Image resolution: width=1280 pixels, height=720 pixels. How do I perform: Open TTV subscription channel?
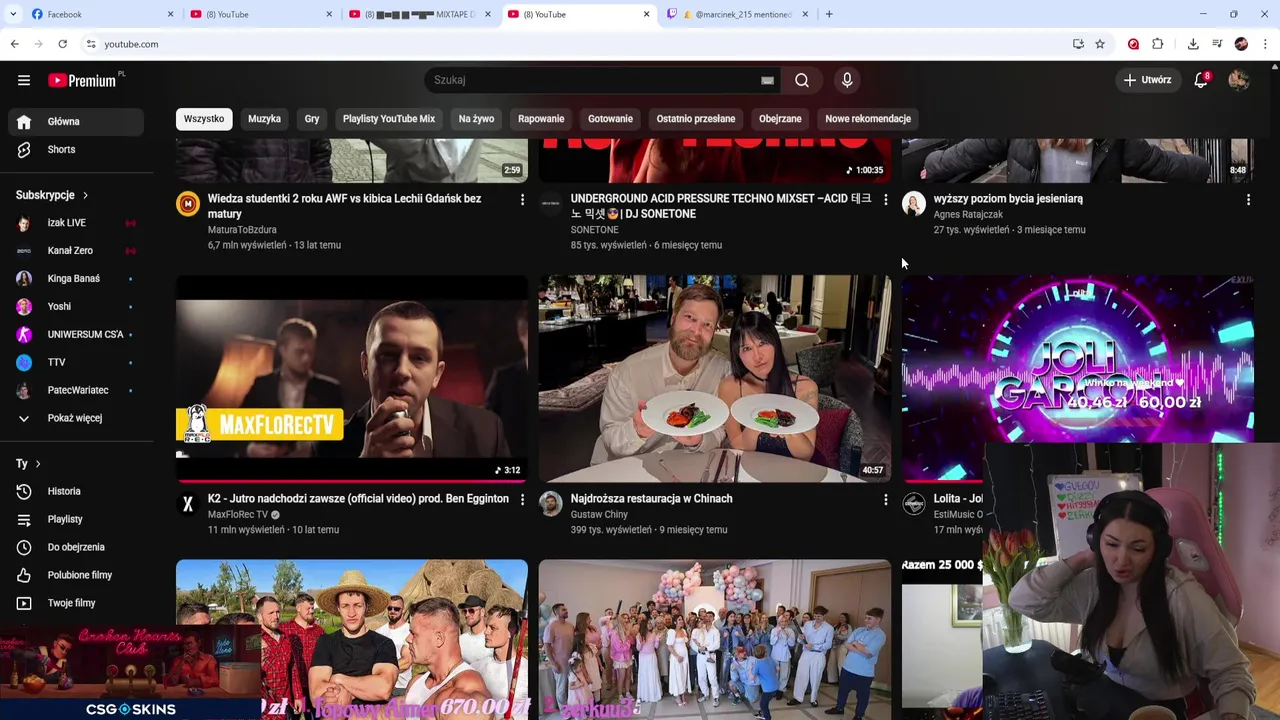point(76,362)
